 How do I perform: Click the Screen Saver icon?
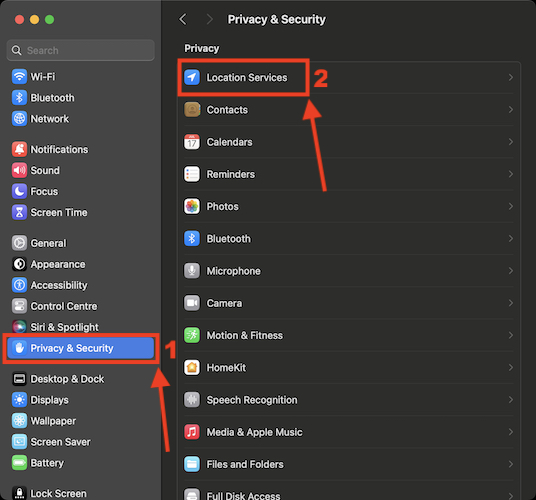pyautogui.click(x=19, y=442)
